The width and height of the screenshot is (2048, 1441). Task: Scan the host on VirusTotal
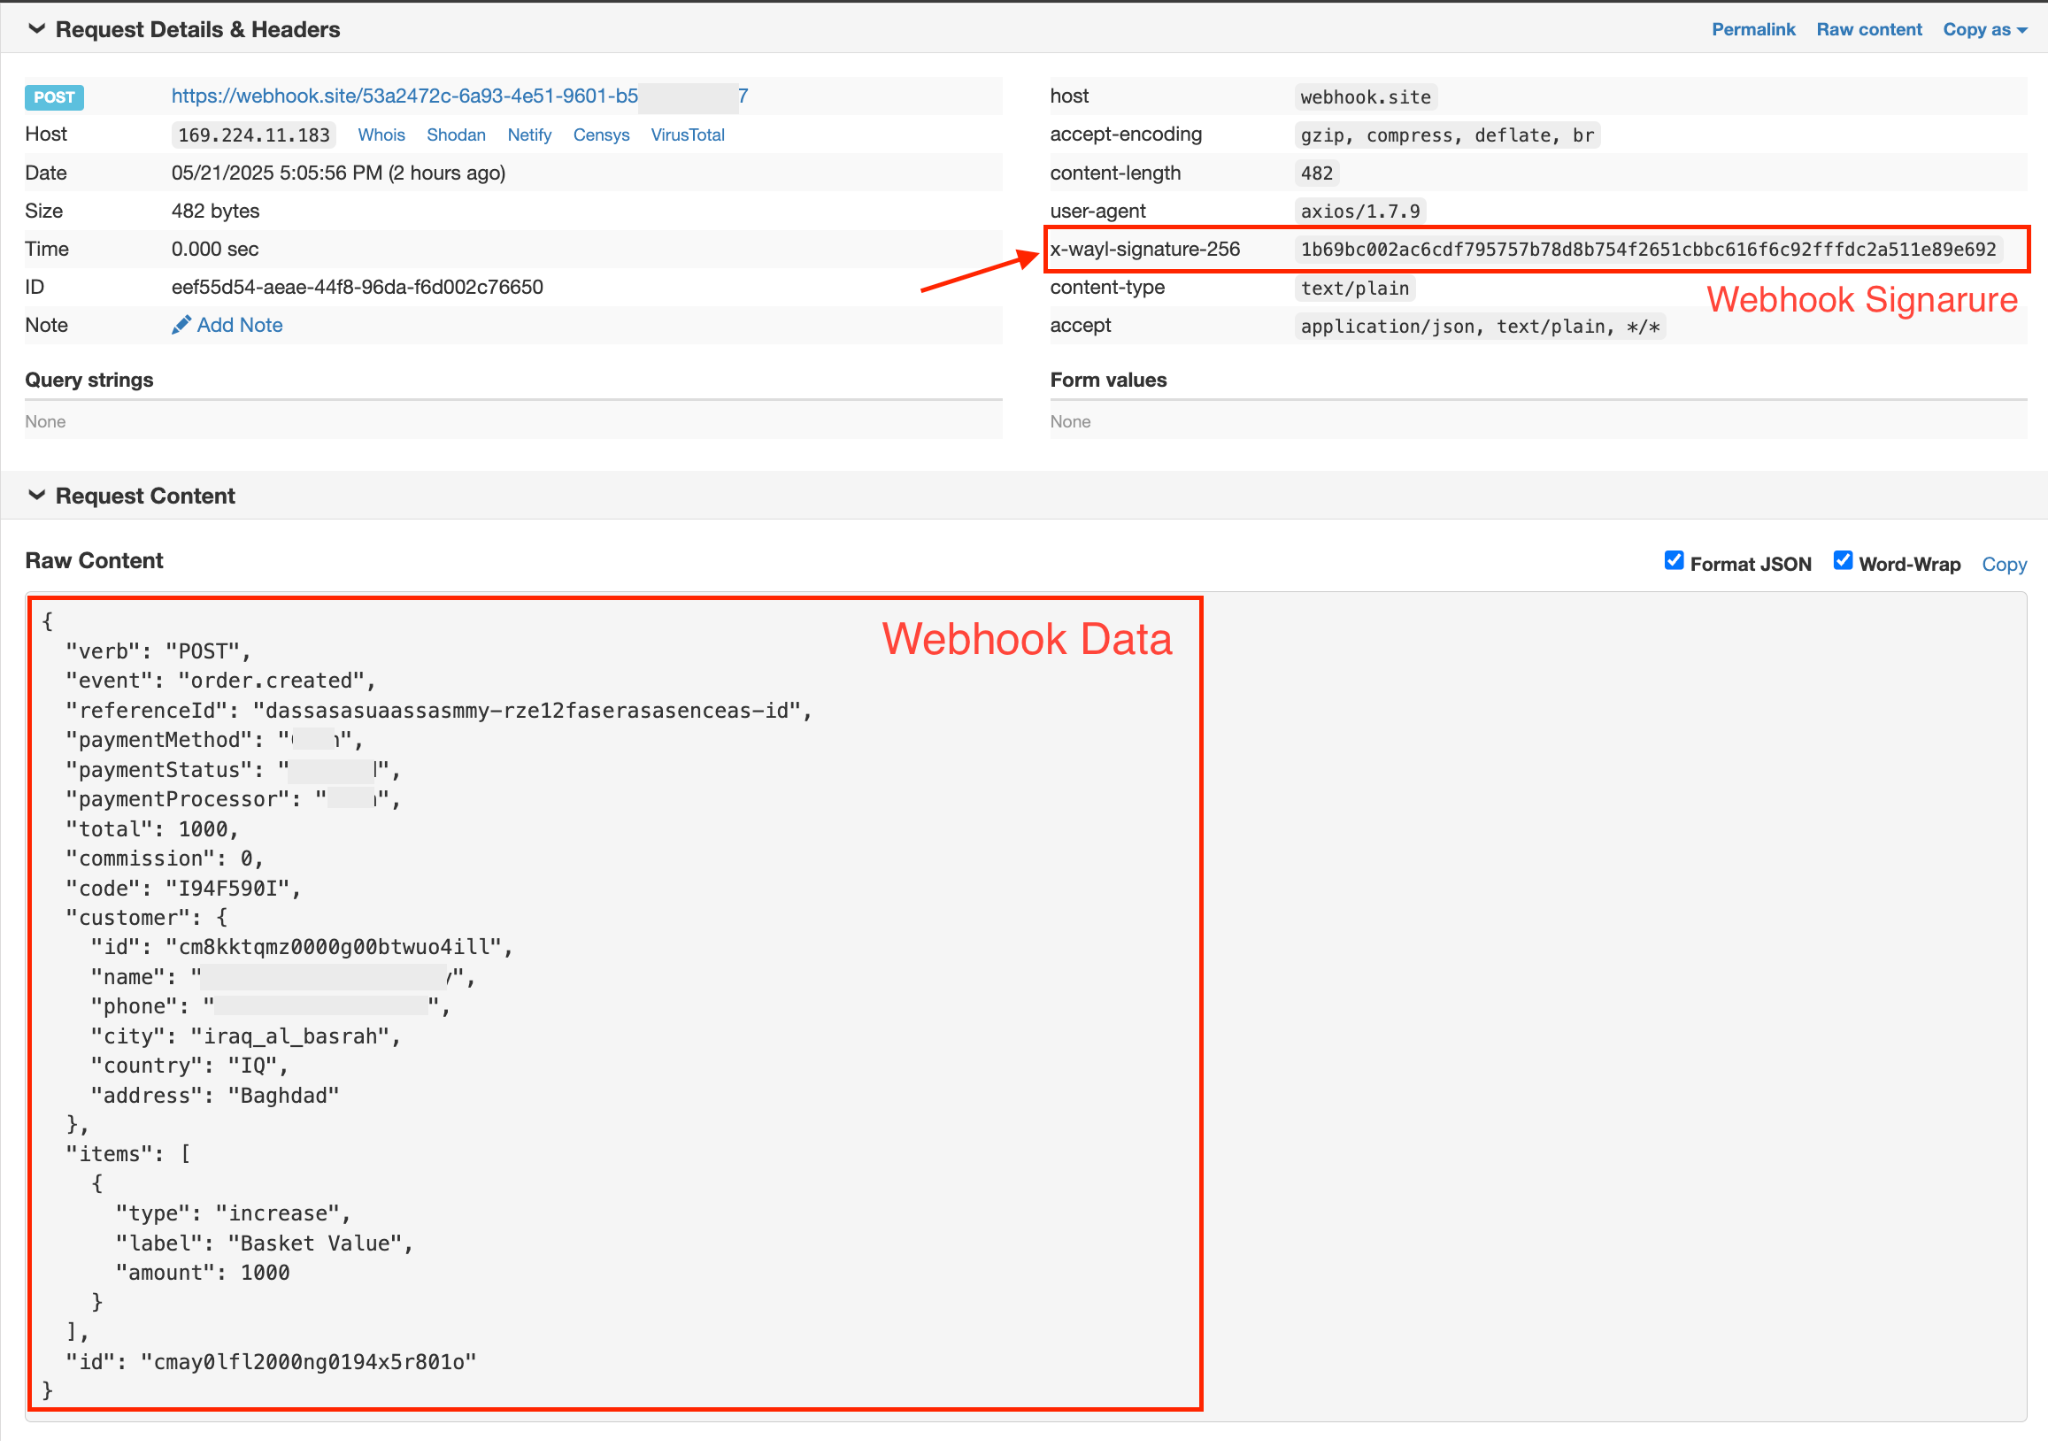coord(687,134)
